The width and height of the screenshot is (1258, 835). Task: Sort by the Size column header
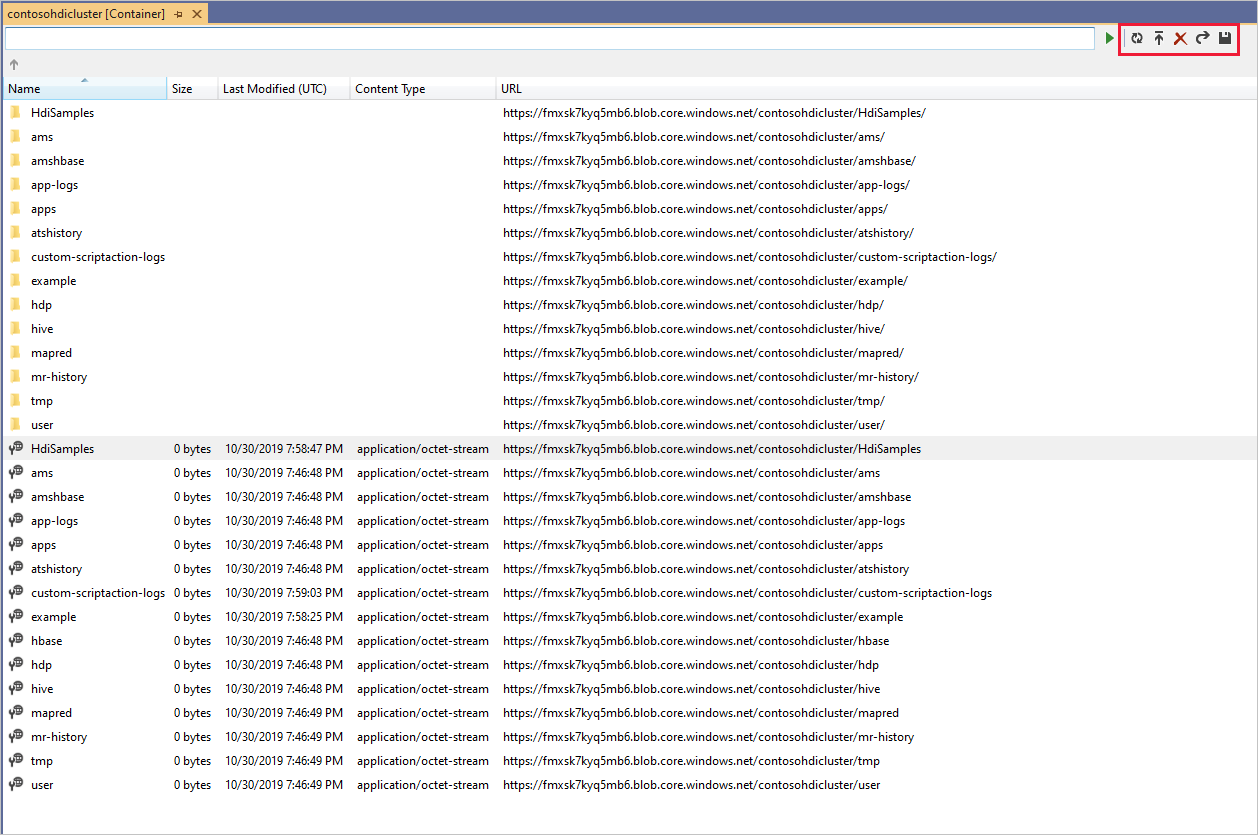(x=181, y=88)
